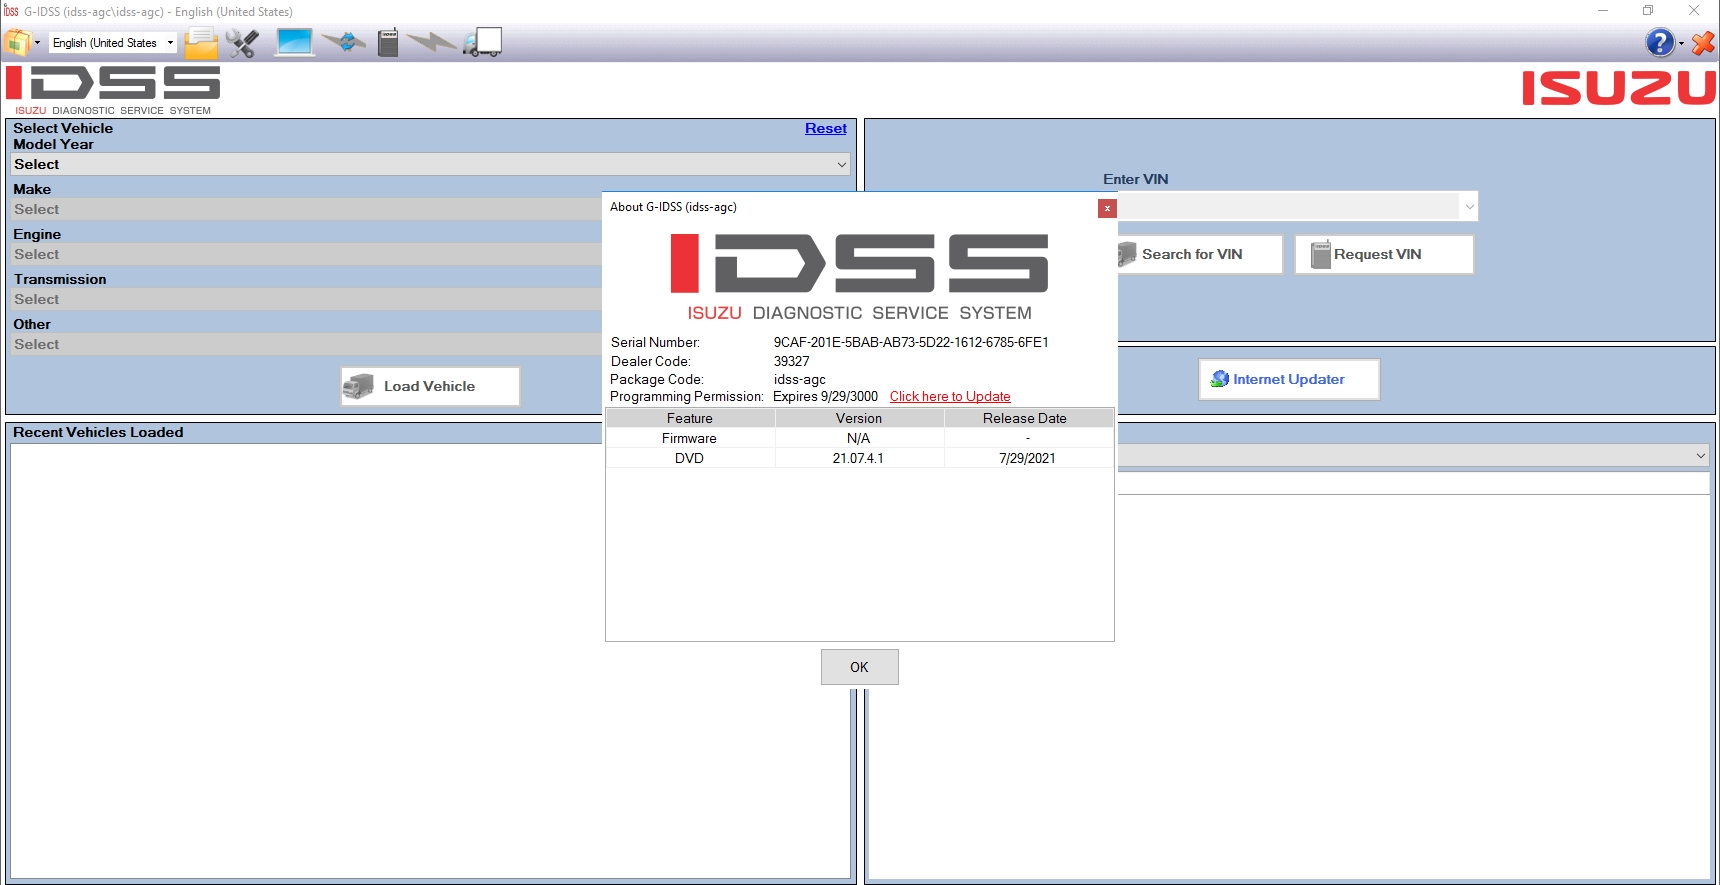Click the package code idss-agc value
The width and height of the screenshot is (1720, 885).
tap(799, 379)
